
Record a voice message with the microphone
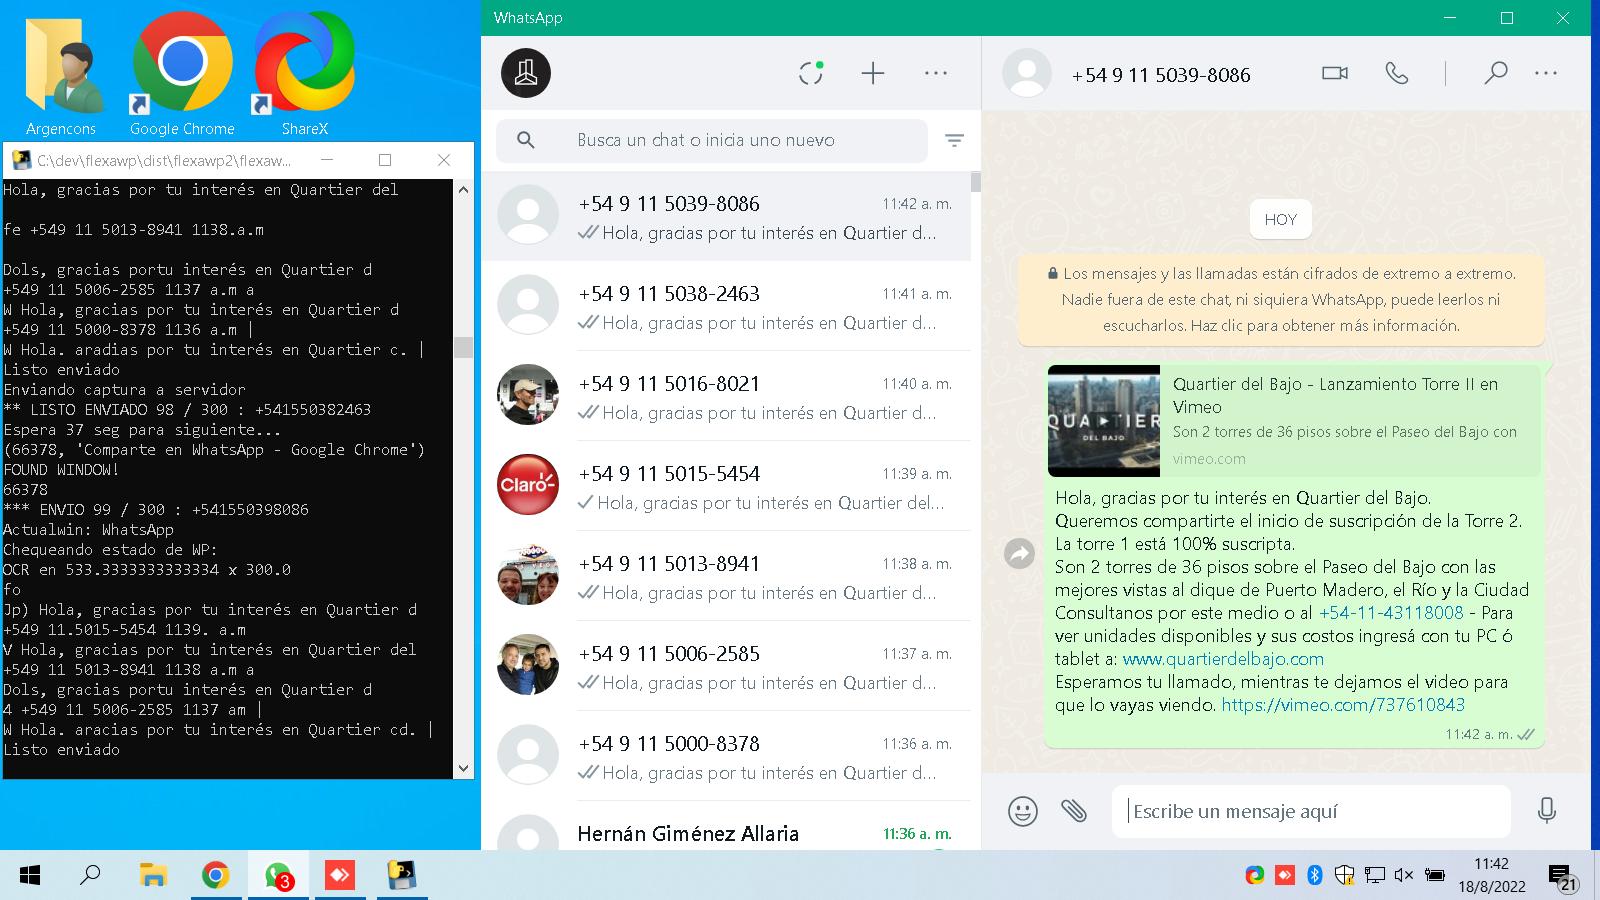click(1547, 811)
